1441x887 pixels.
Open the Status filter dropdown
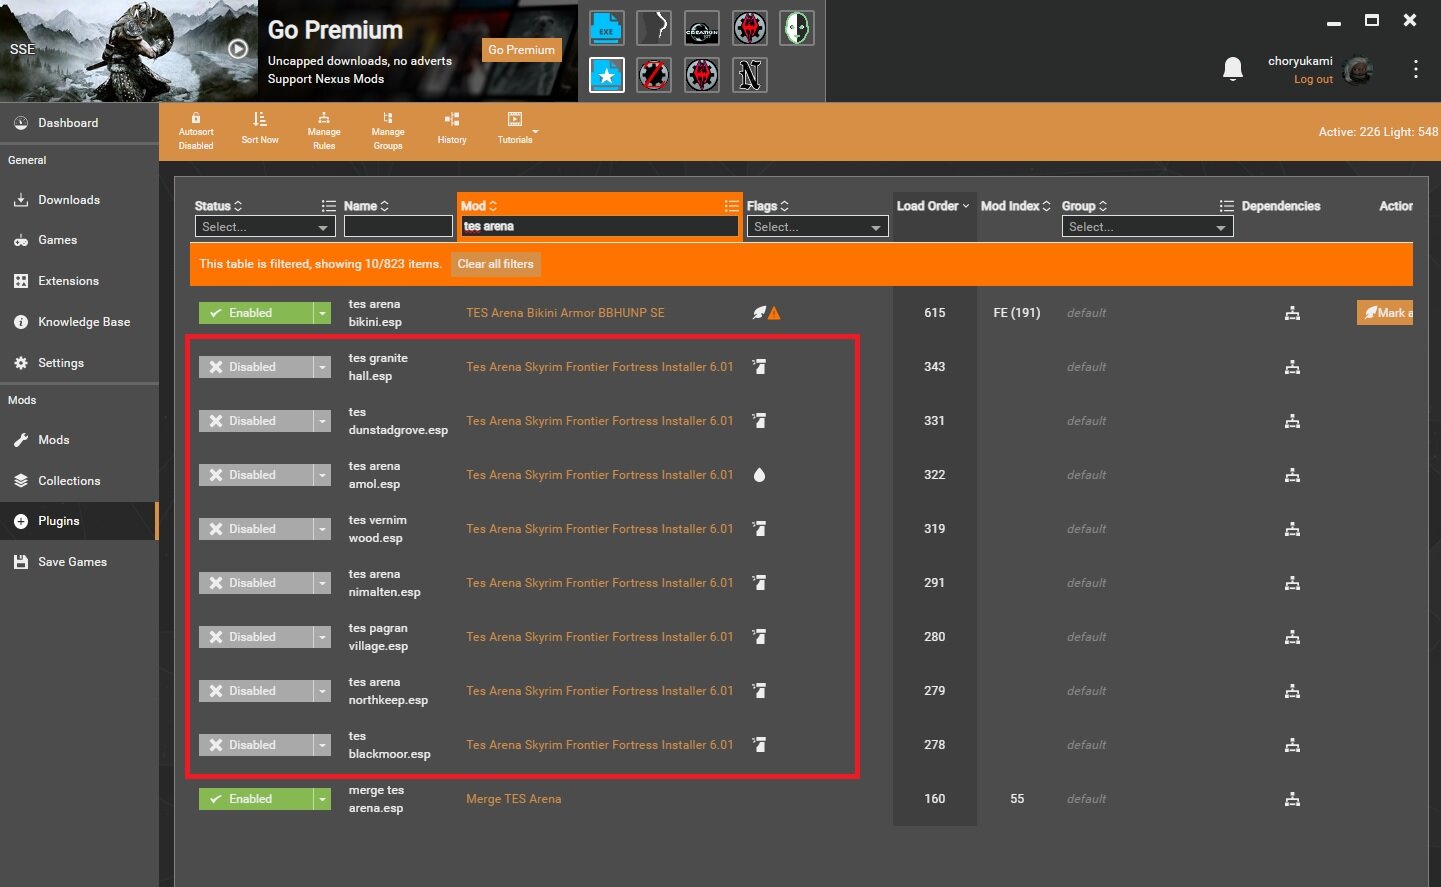(264, 227)
